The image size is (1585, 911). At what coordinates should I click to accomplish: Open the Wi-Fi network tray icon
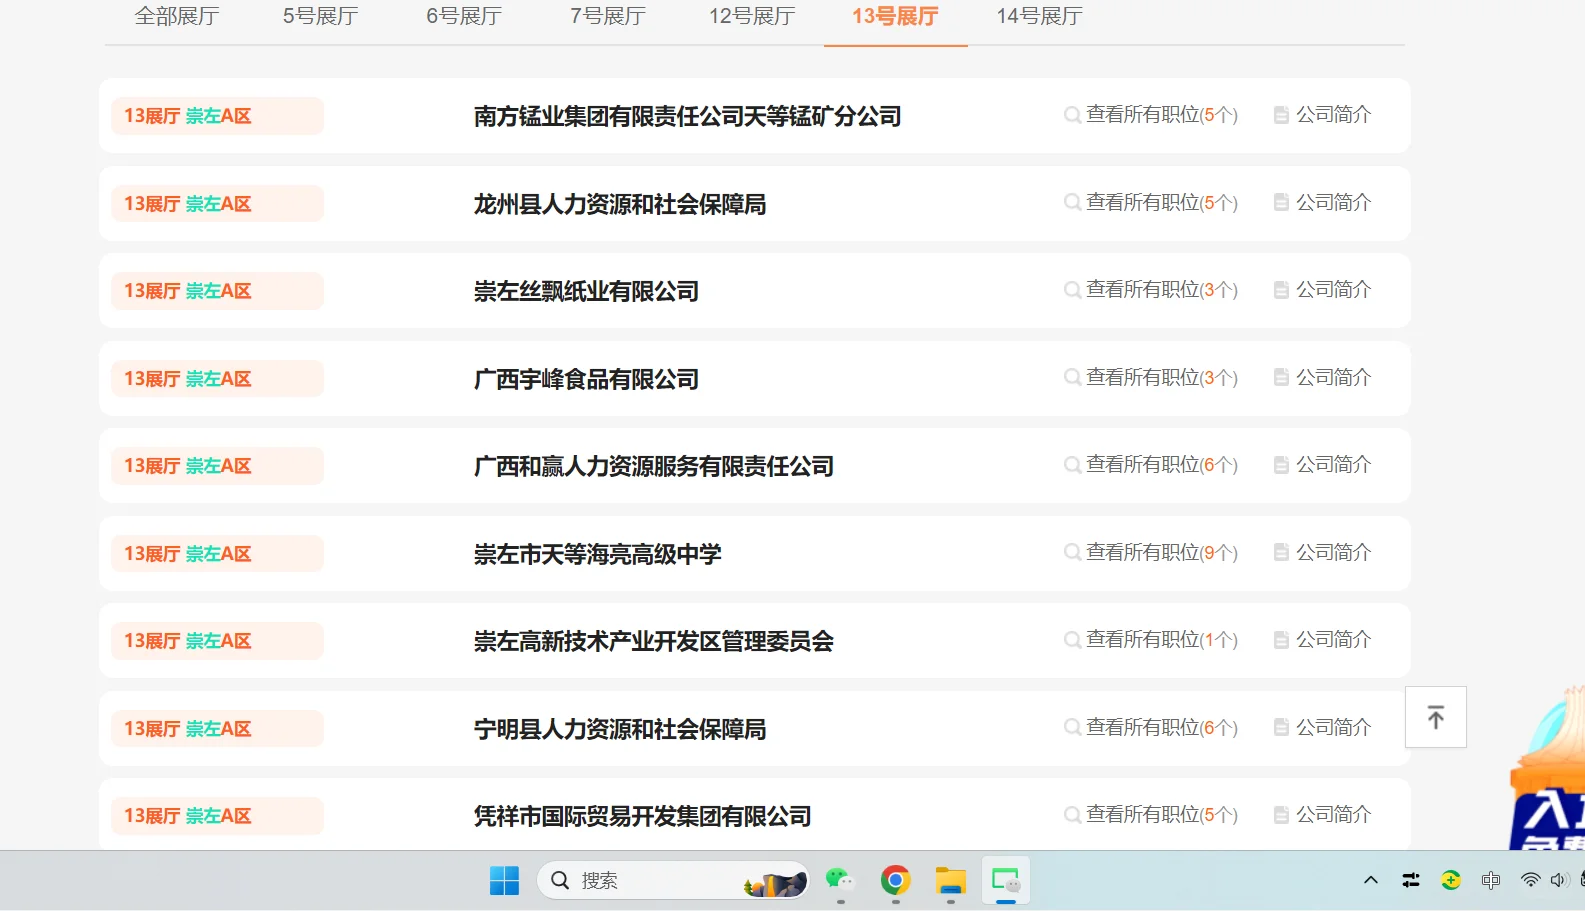point(1530,880)
